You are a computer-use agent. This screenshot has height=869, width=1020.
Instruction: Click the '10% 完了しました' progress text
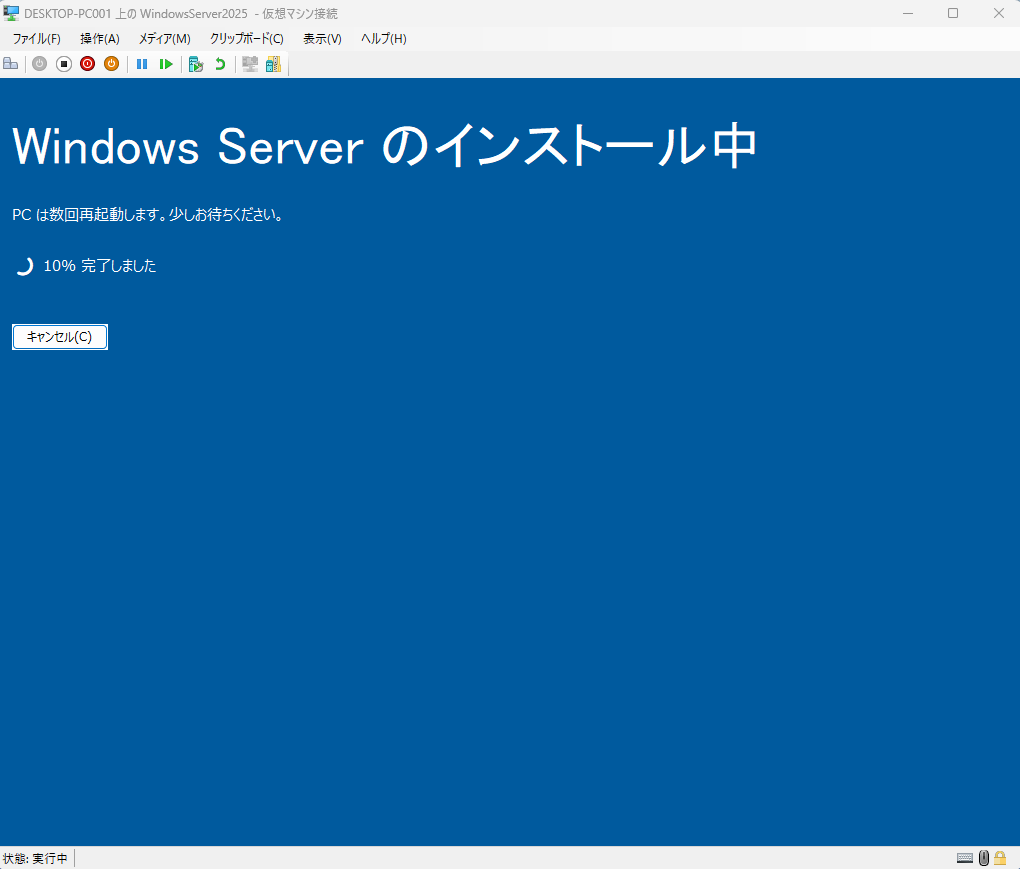[100, 265]
